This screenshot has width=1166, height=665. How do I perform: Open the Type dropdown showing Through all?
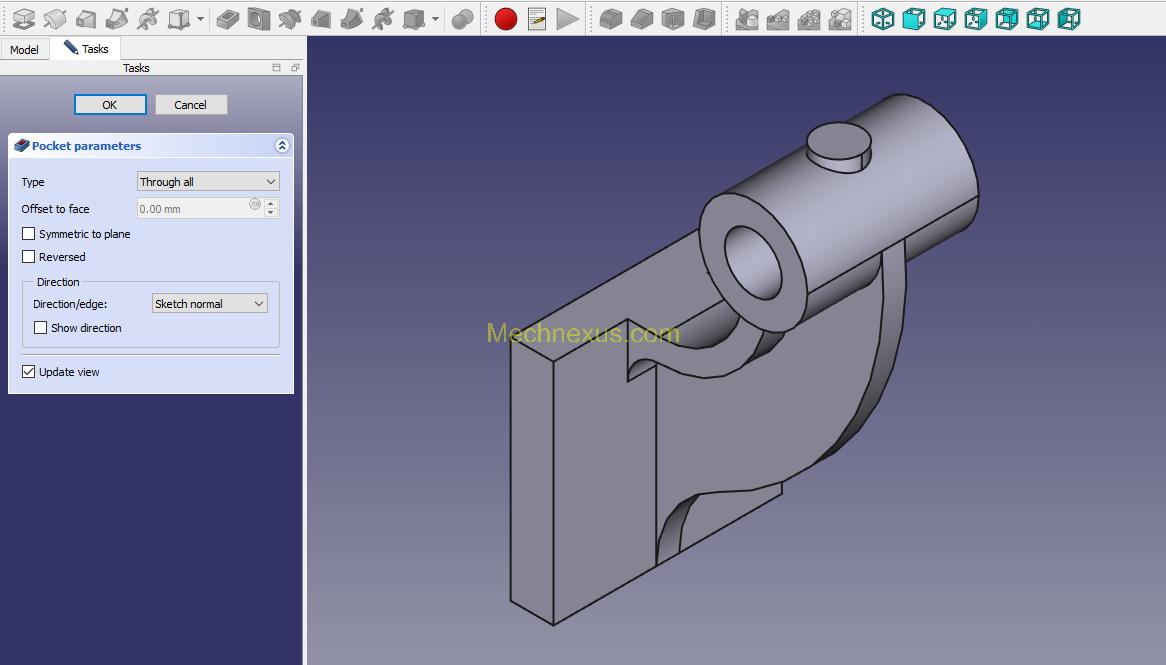pos(208,182)
